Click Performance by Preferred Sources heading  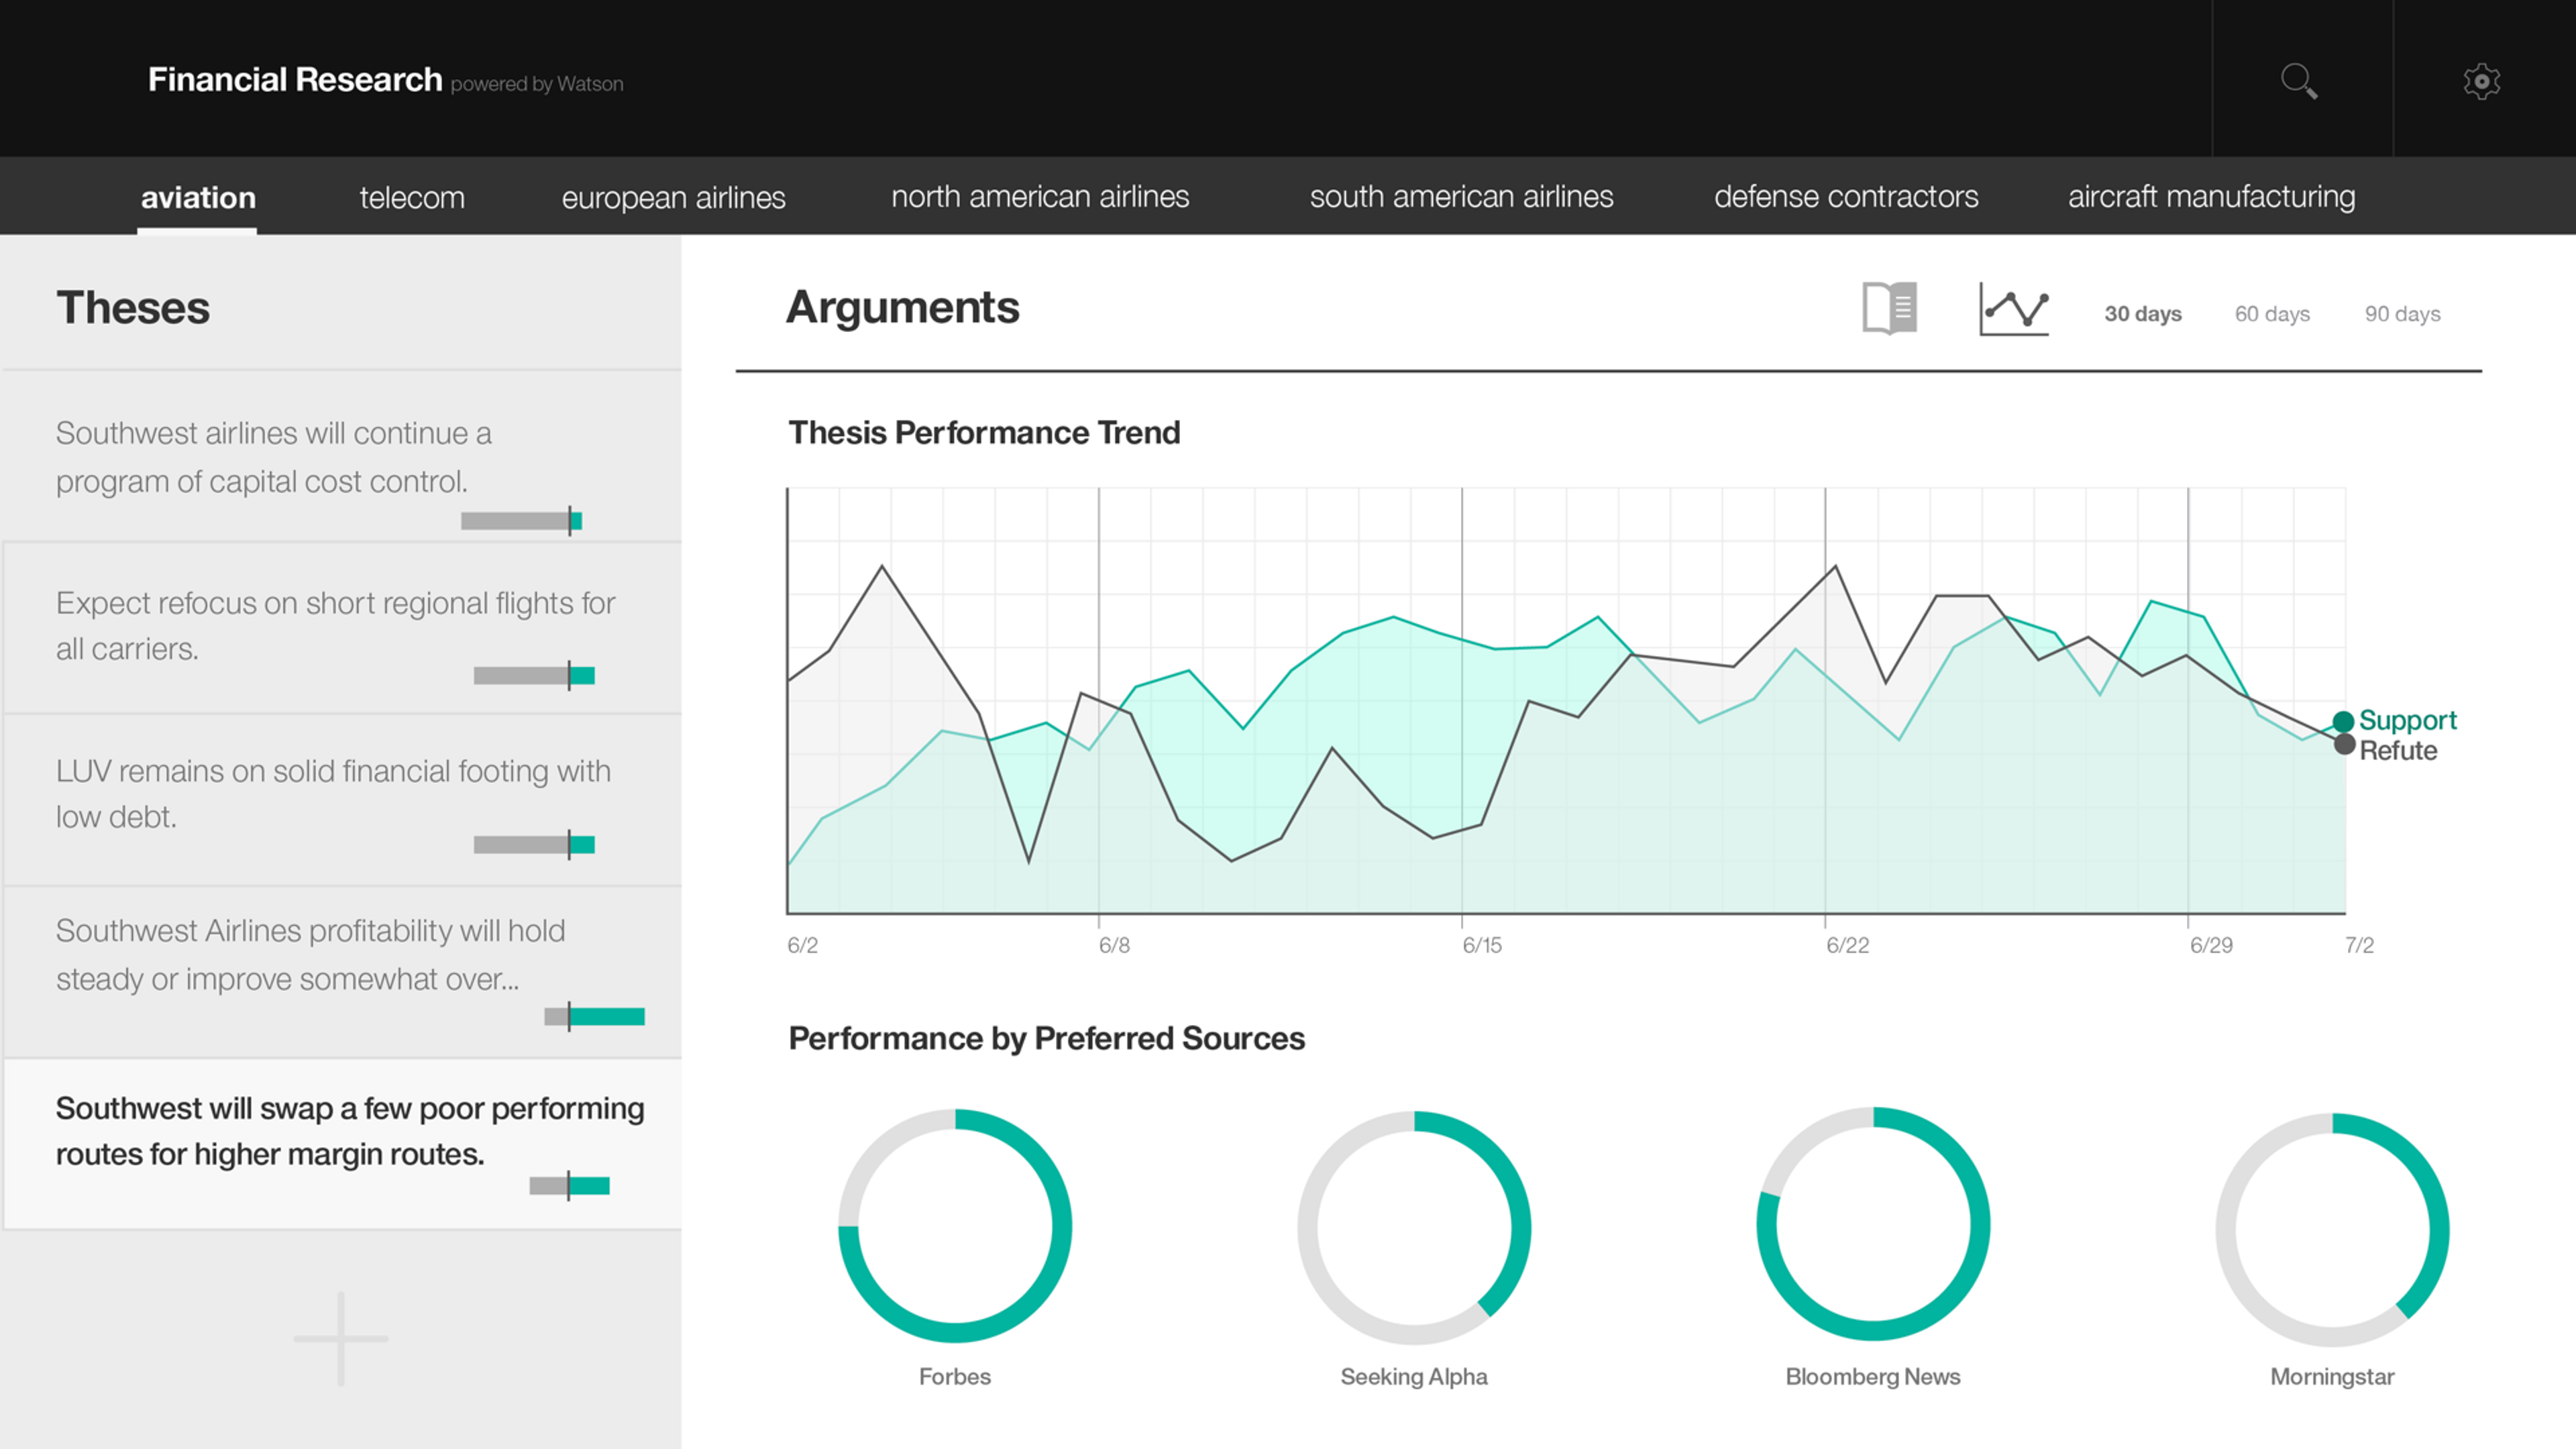[x=1046, y=1039]
